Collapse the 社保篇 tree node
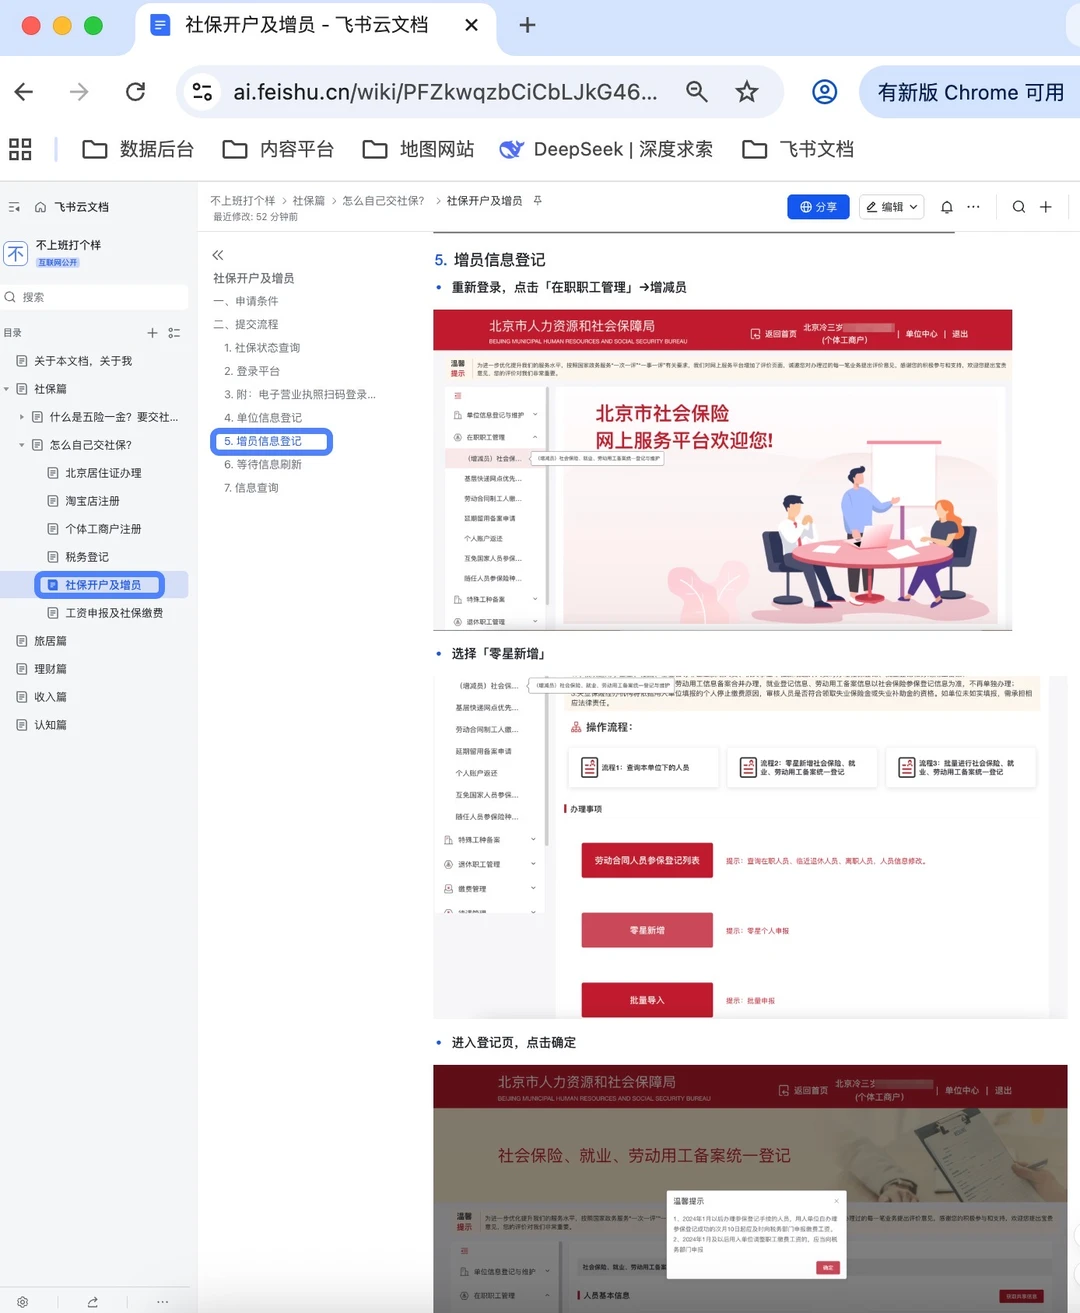The width and height of the screenshot is (1080, 1313). pos(7,389)
